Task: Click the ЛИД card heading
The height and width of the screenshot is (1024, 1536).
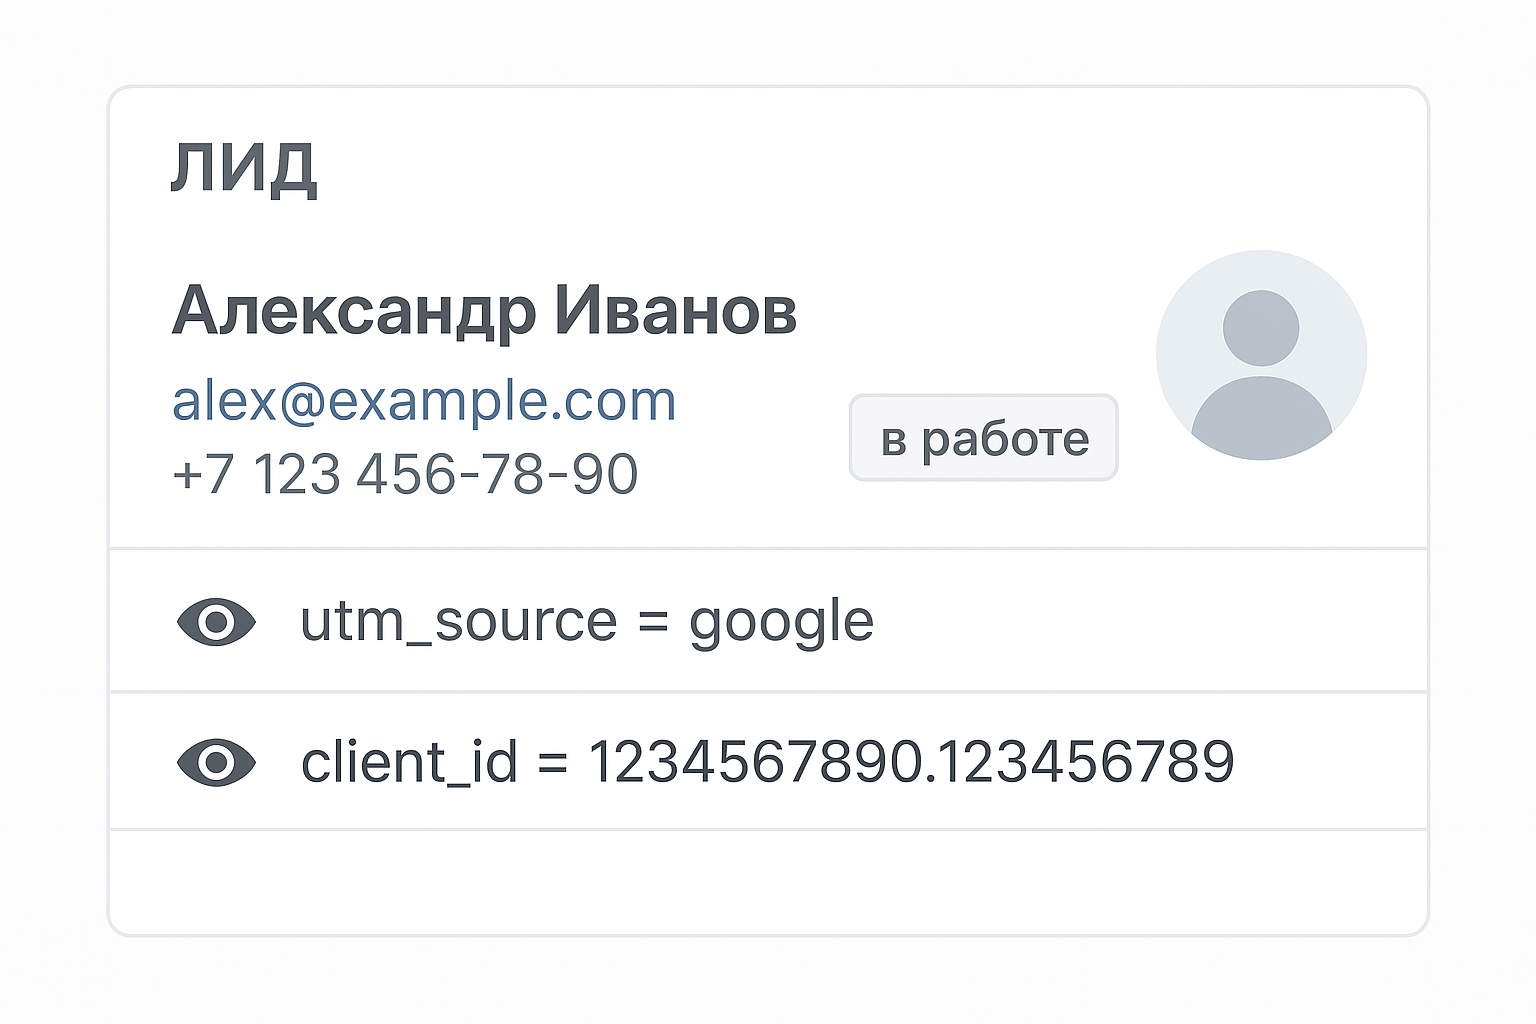Action: pyautogui.click(x=243, y=167)
